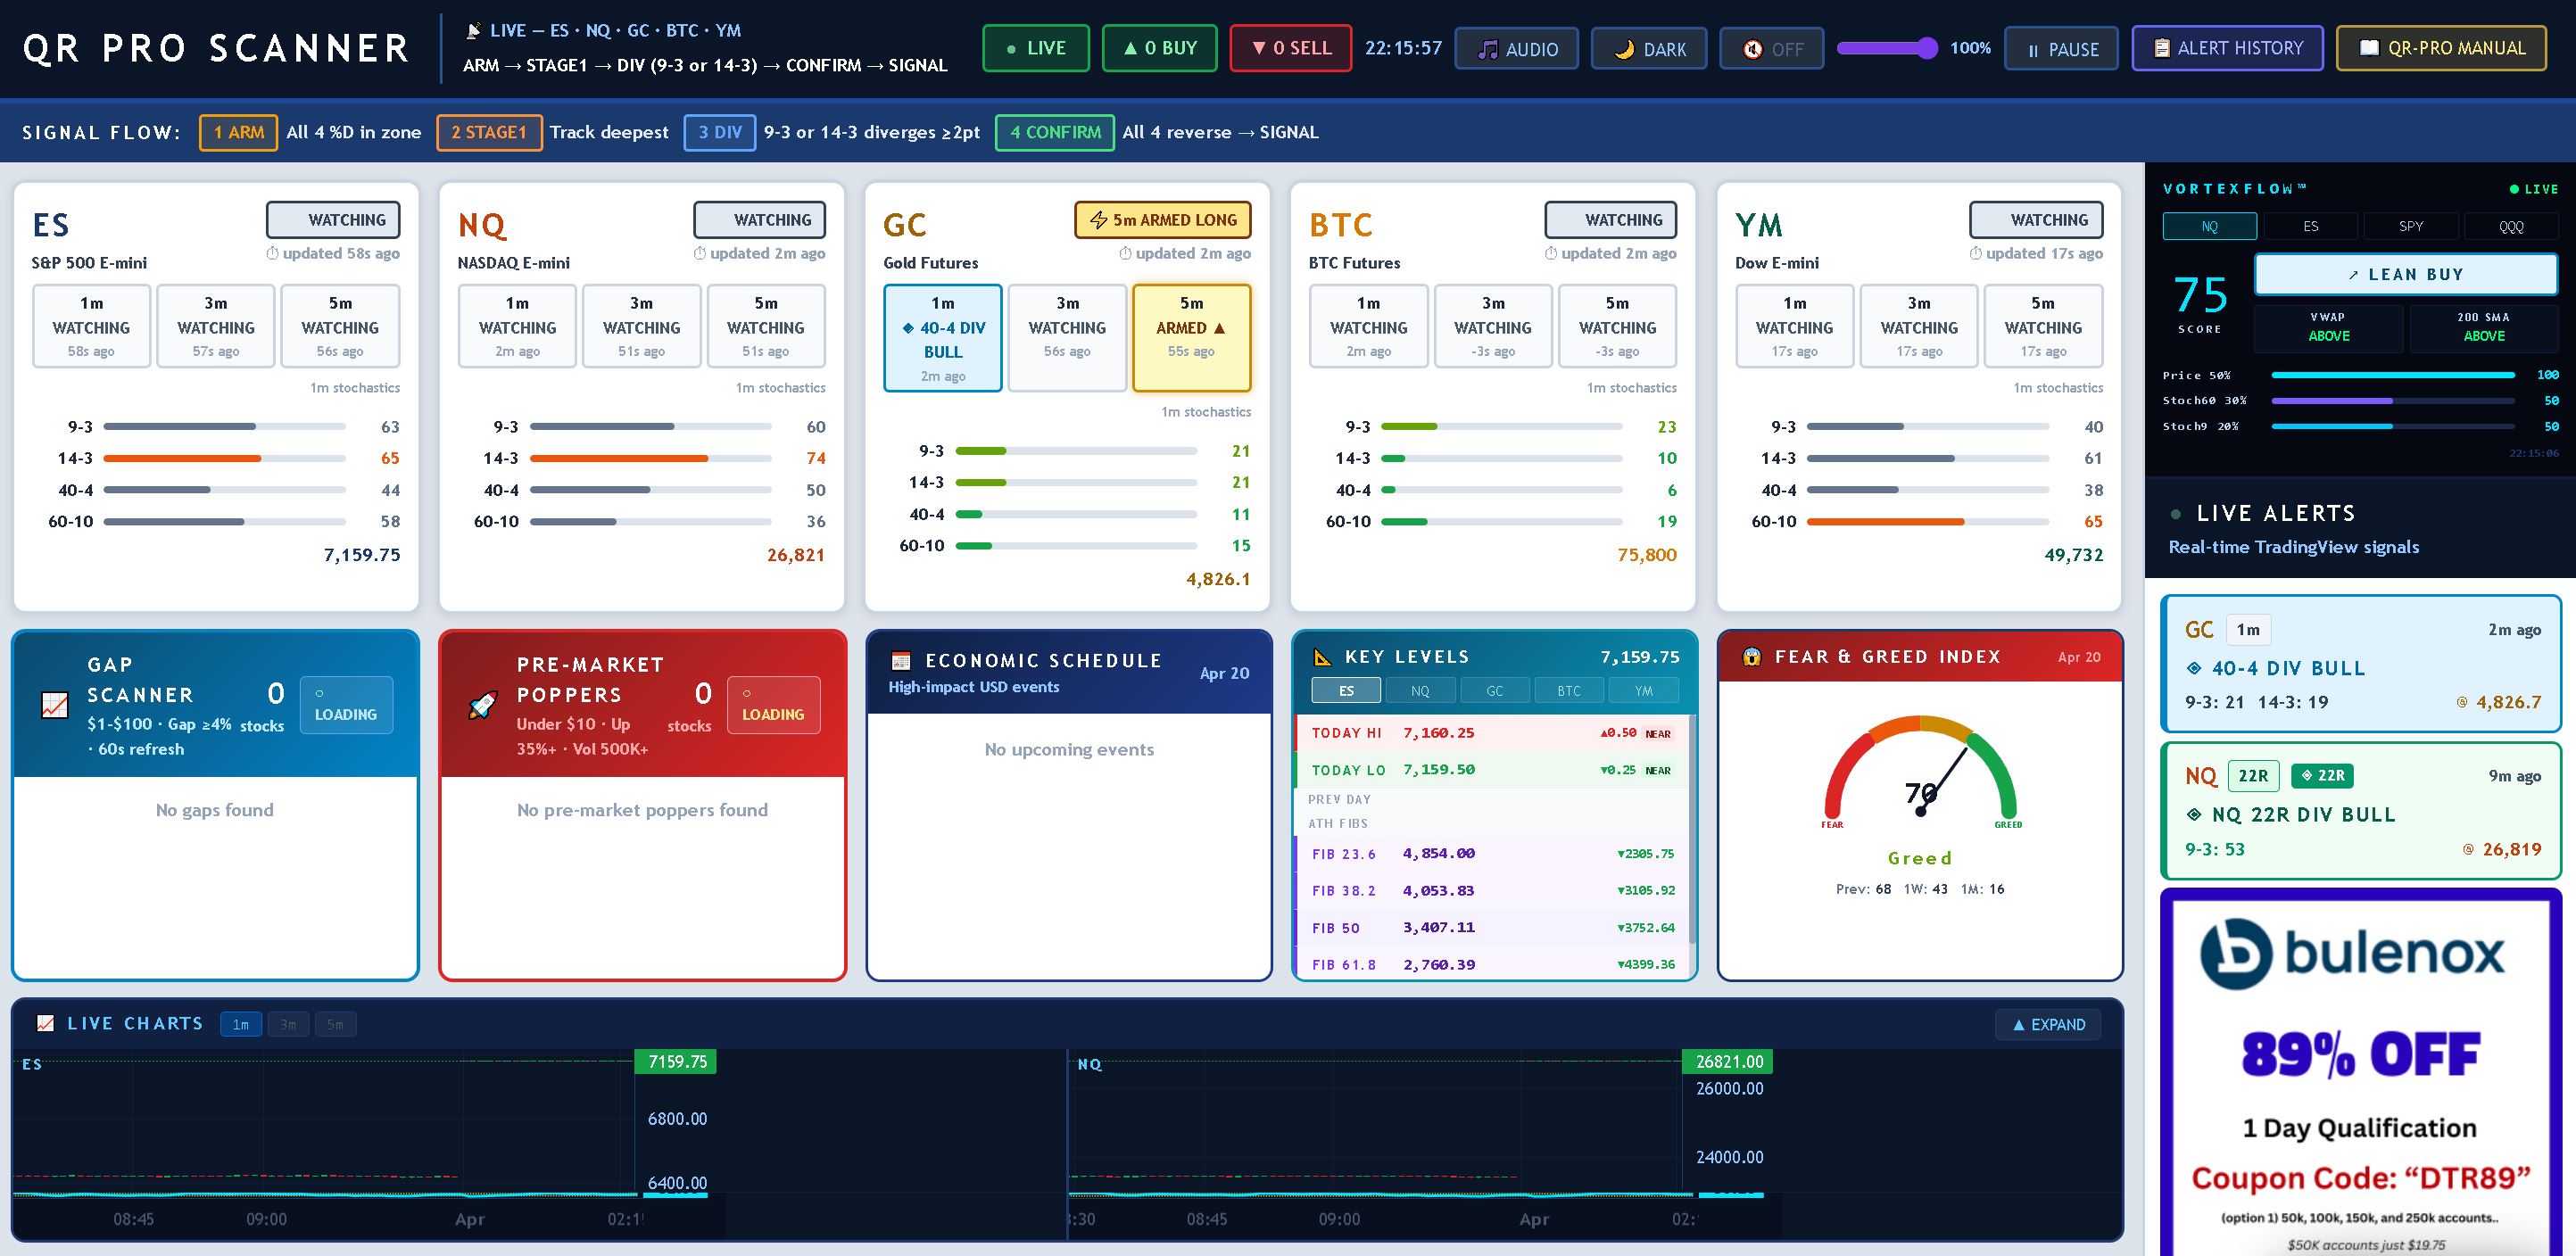Click the diamond icon beside 40-4 DIV BULL alert
2576x1256 pixels.
2195,668
